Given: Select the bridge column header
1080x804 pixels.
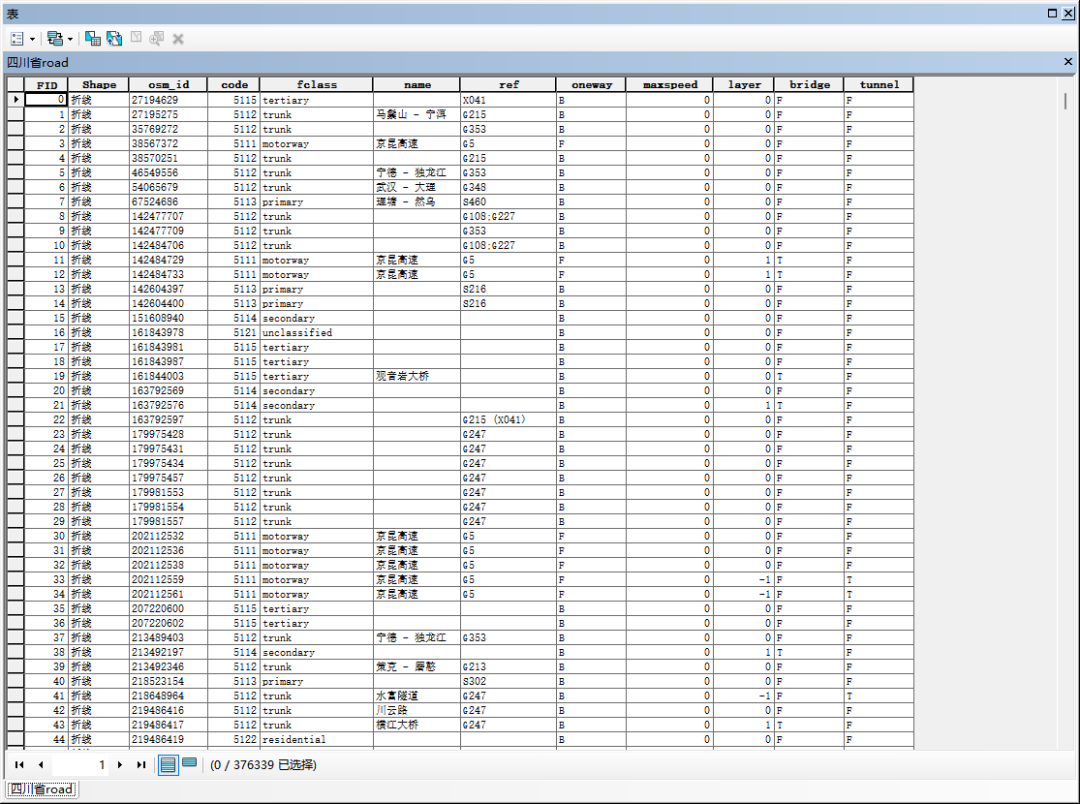Looking at the screenshot, I should click(x=809, y=85).
